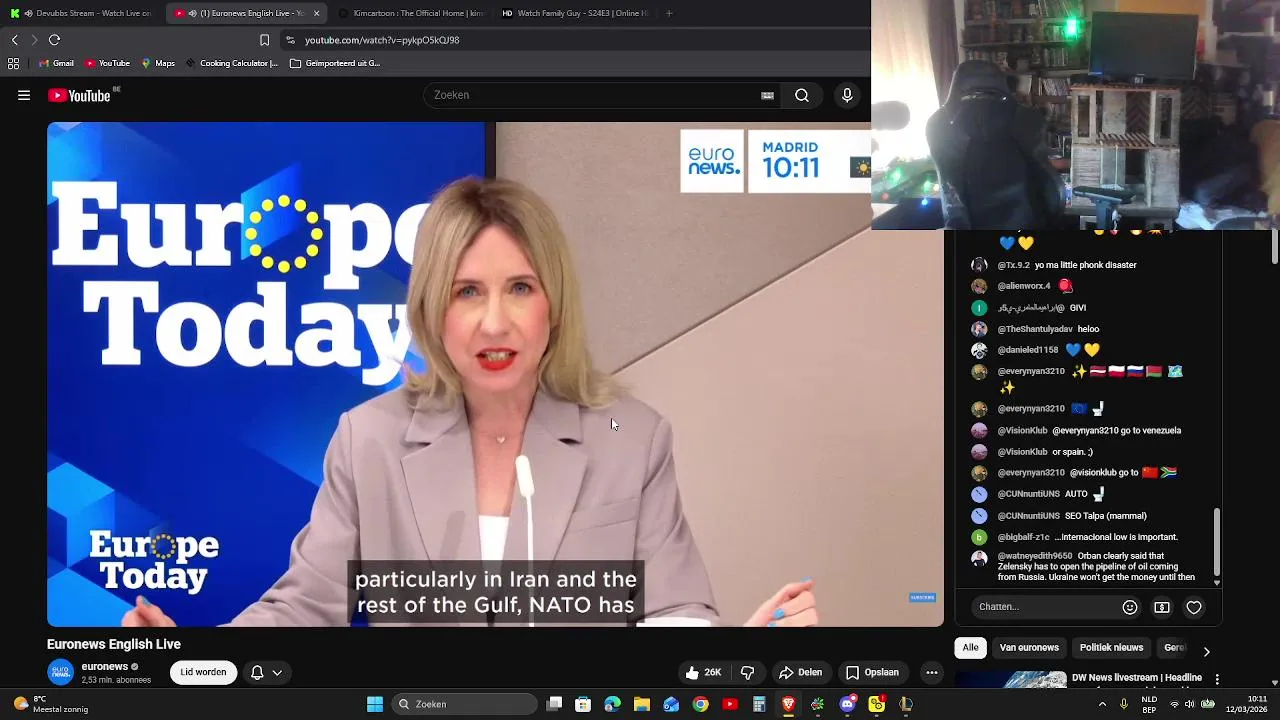
Task: Click the live chat scrollbar
Action: tap(1217, 541)
